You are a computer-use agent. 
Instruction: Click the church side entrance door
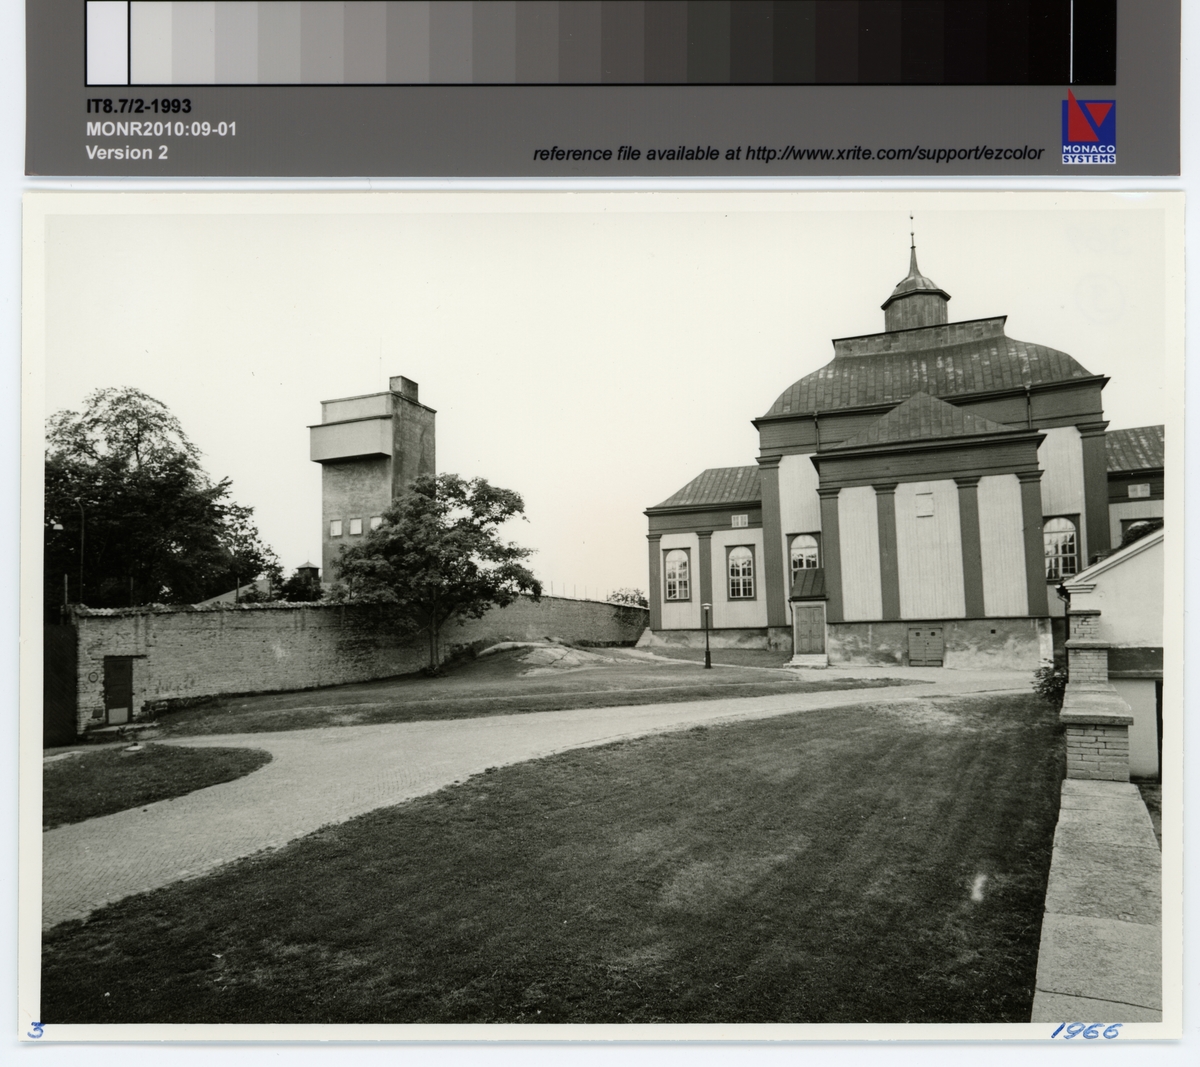(809, 628)
